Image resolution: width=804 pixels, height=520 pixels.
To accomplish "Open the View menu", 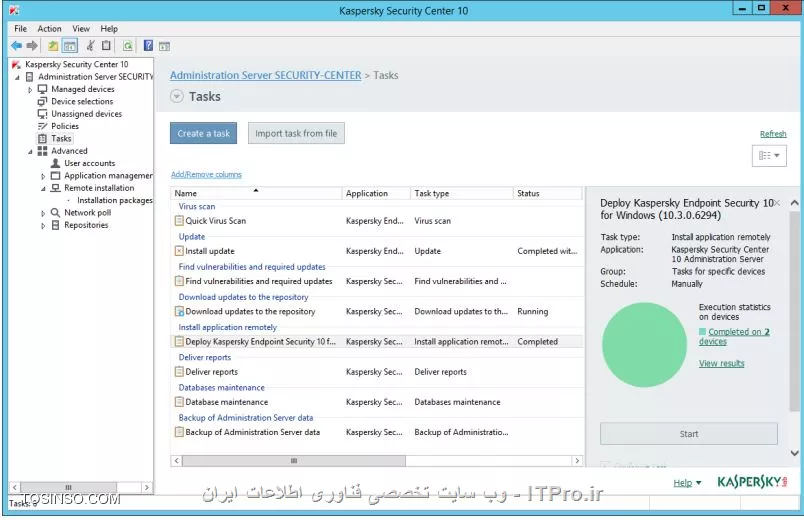I will [81, 29].
